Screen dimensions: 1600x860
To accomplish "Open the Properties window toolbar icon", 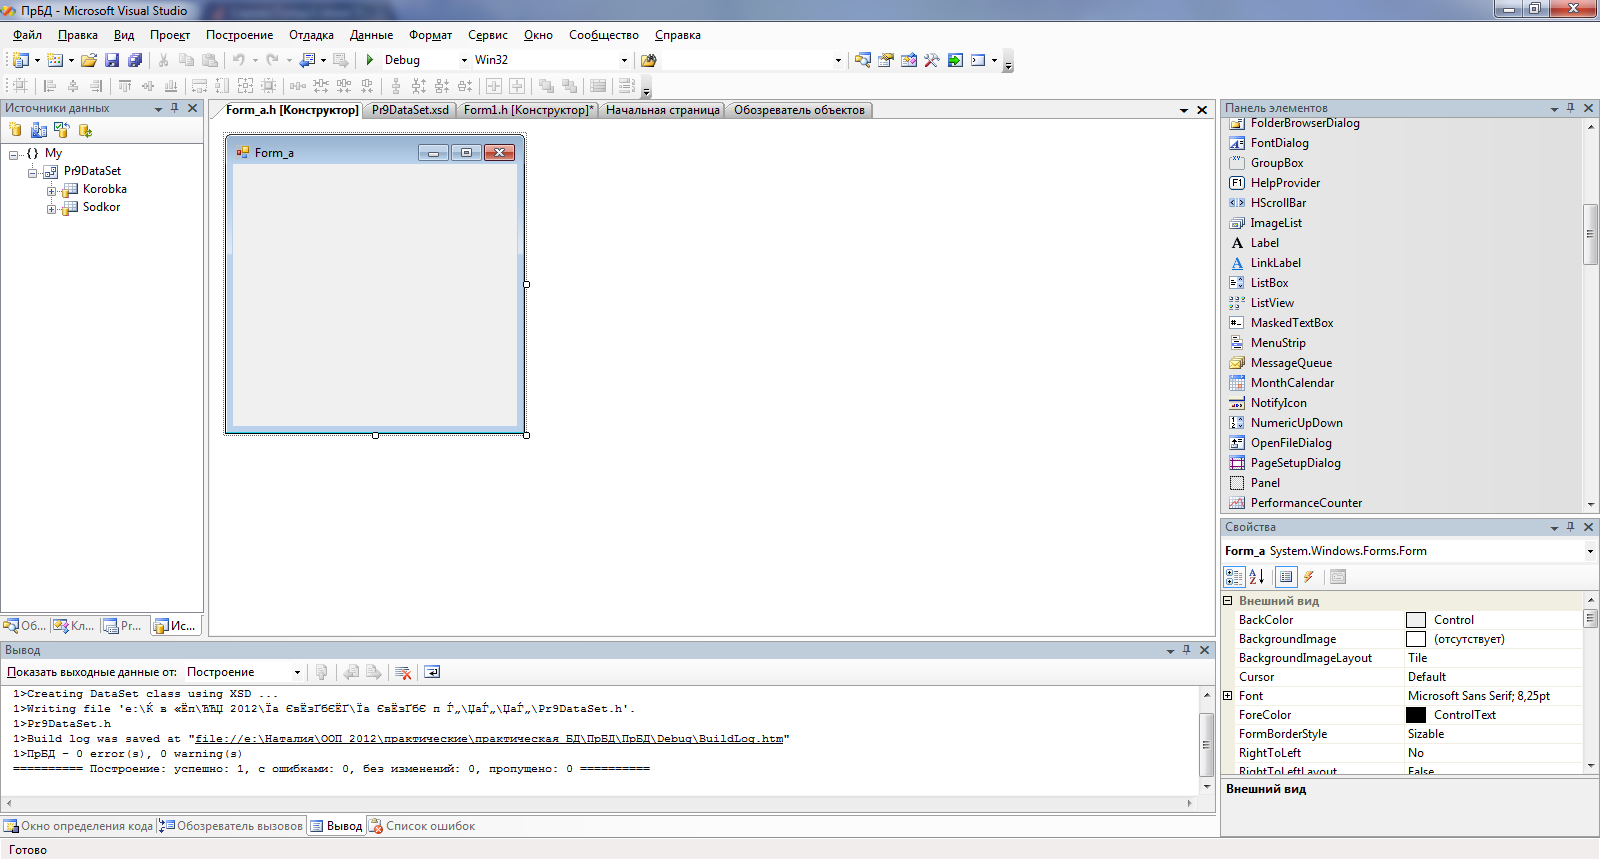I will tap(886, 60).
